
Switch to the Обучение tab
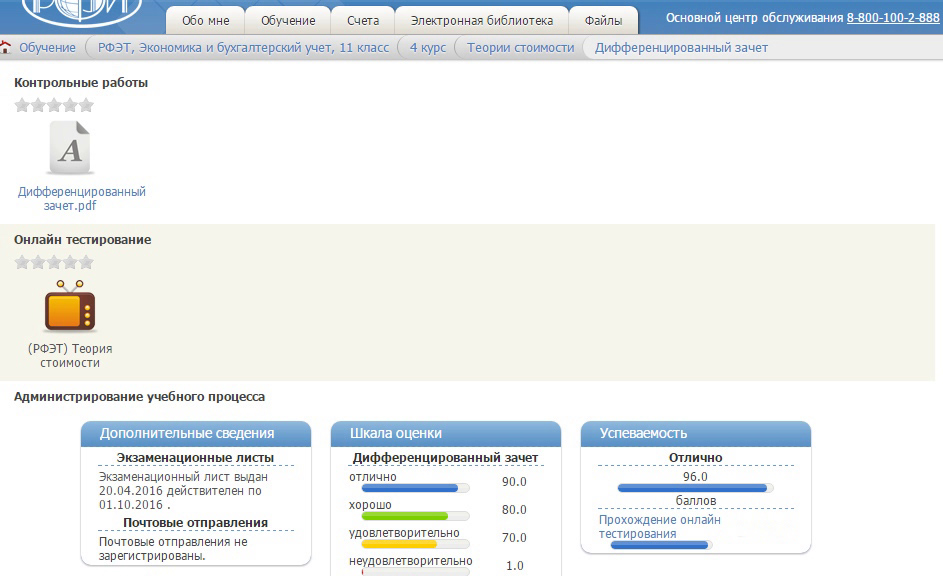[288, 20]
